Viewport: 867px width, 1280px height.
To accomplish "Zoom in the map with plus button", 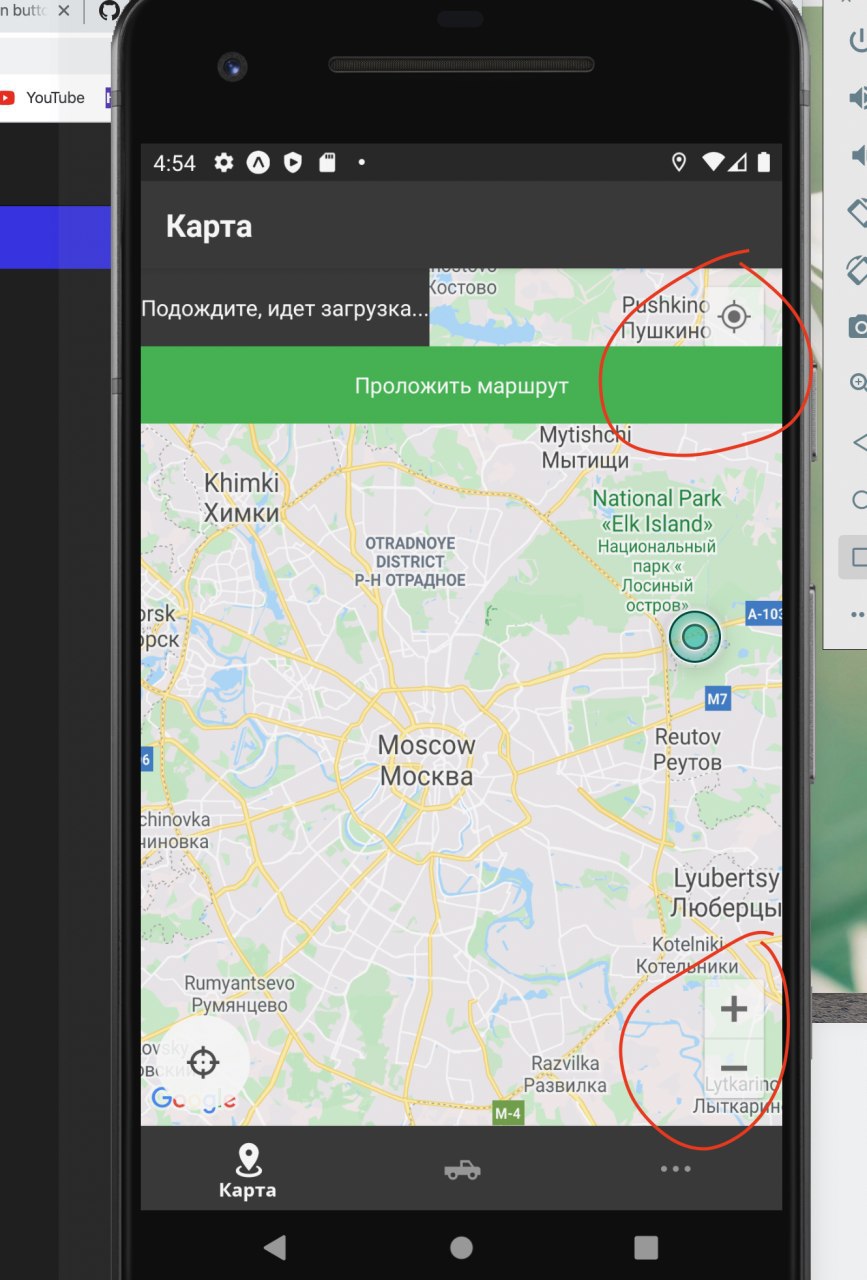I will tap(734, 1009).
